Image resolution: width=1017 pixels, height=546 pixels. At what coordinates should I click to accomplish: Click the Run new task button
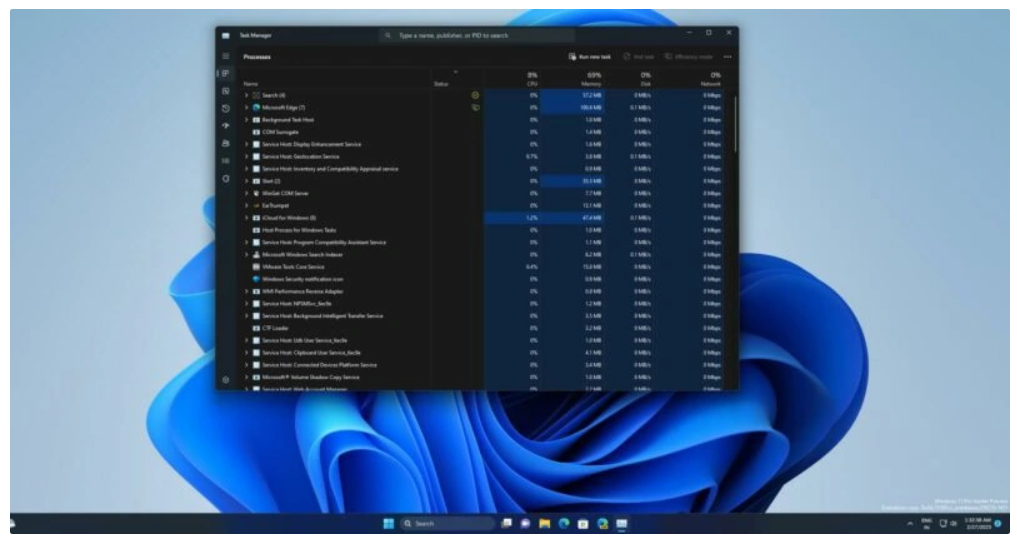point(590,57)
